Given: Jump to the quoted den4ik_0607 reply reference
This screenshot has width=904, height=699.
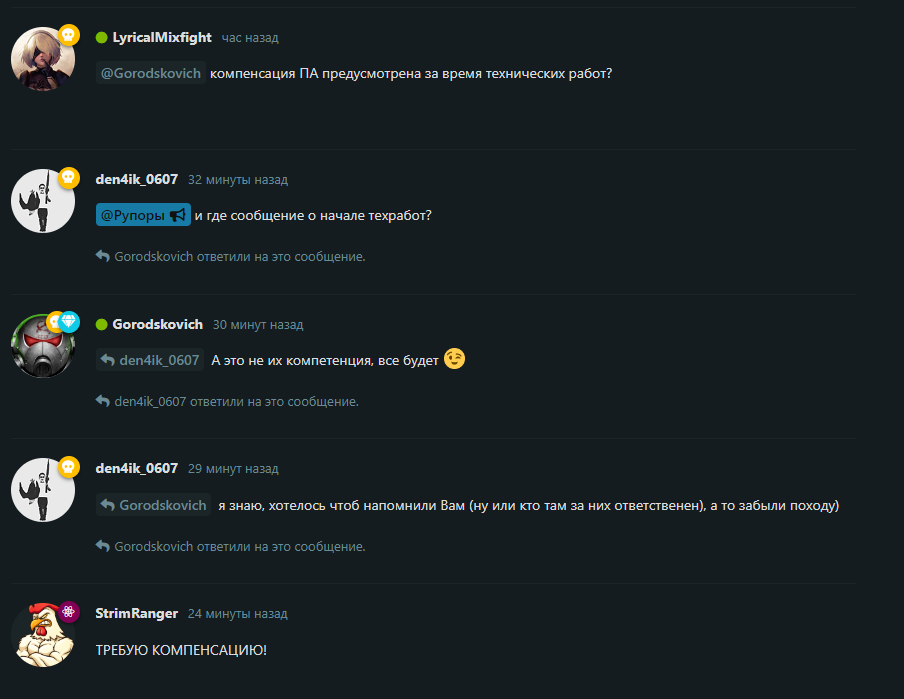Looking at the screenshot, I should pos(150,360).
